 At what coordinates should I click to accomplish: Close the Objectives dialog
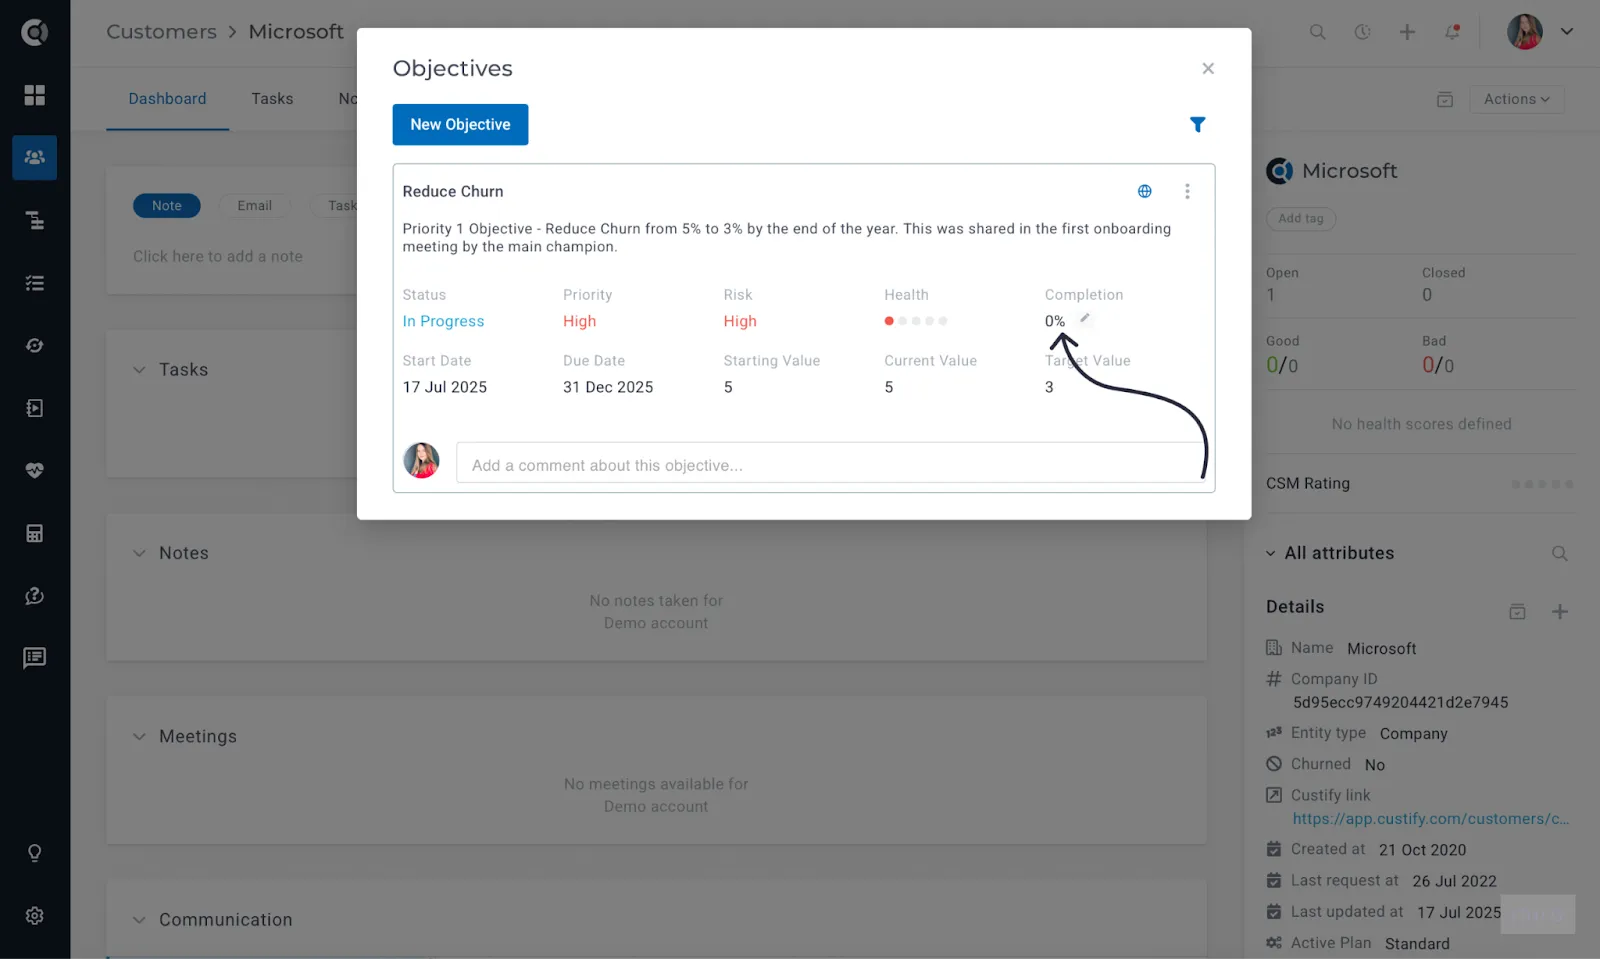1208,68
